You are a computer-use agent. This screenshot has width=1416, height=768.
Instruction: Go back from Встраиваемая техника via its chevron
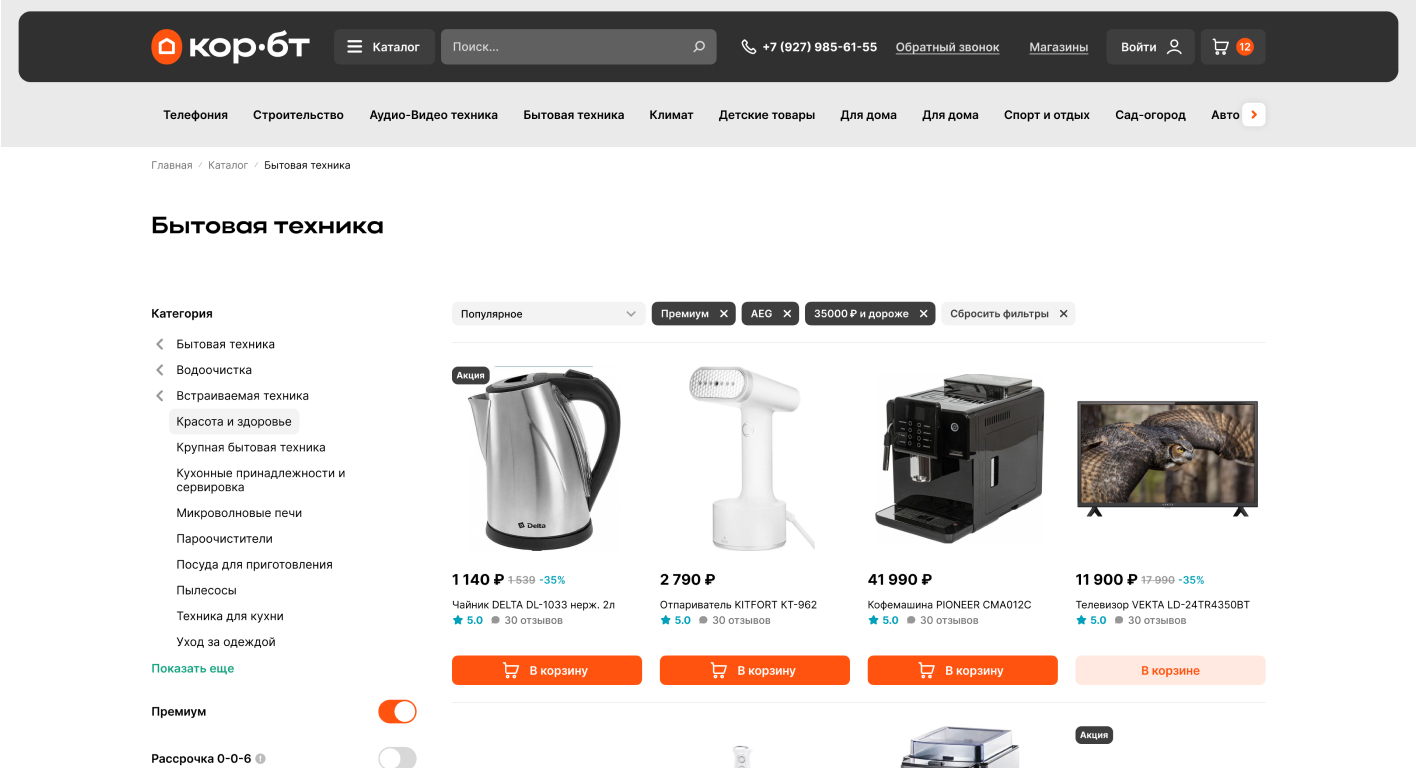pyautogui.click(x=159, y=396)
